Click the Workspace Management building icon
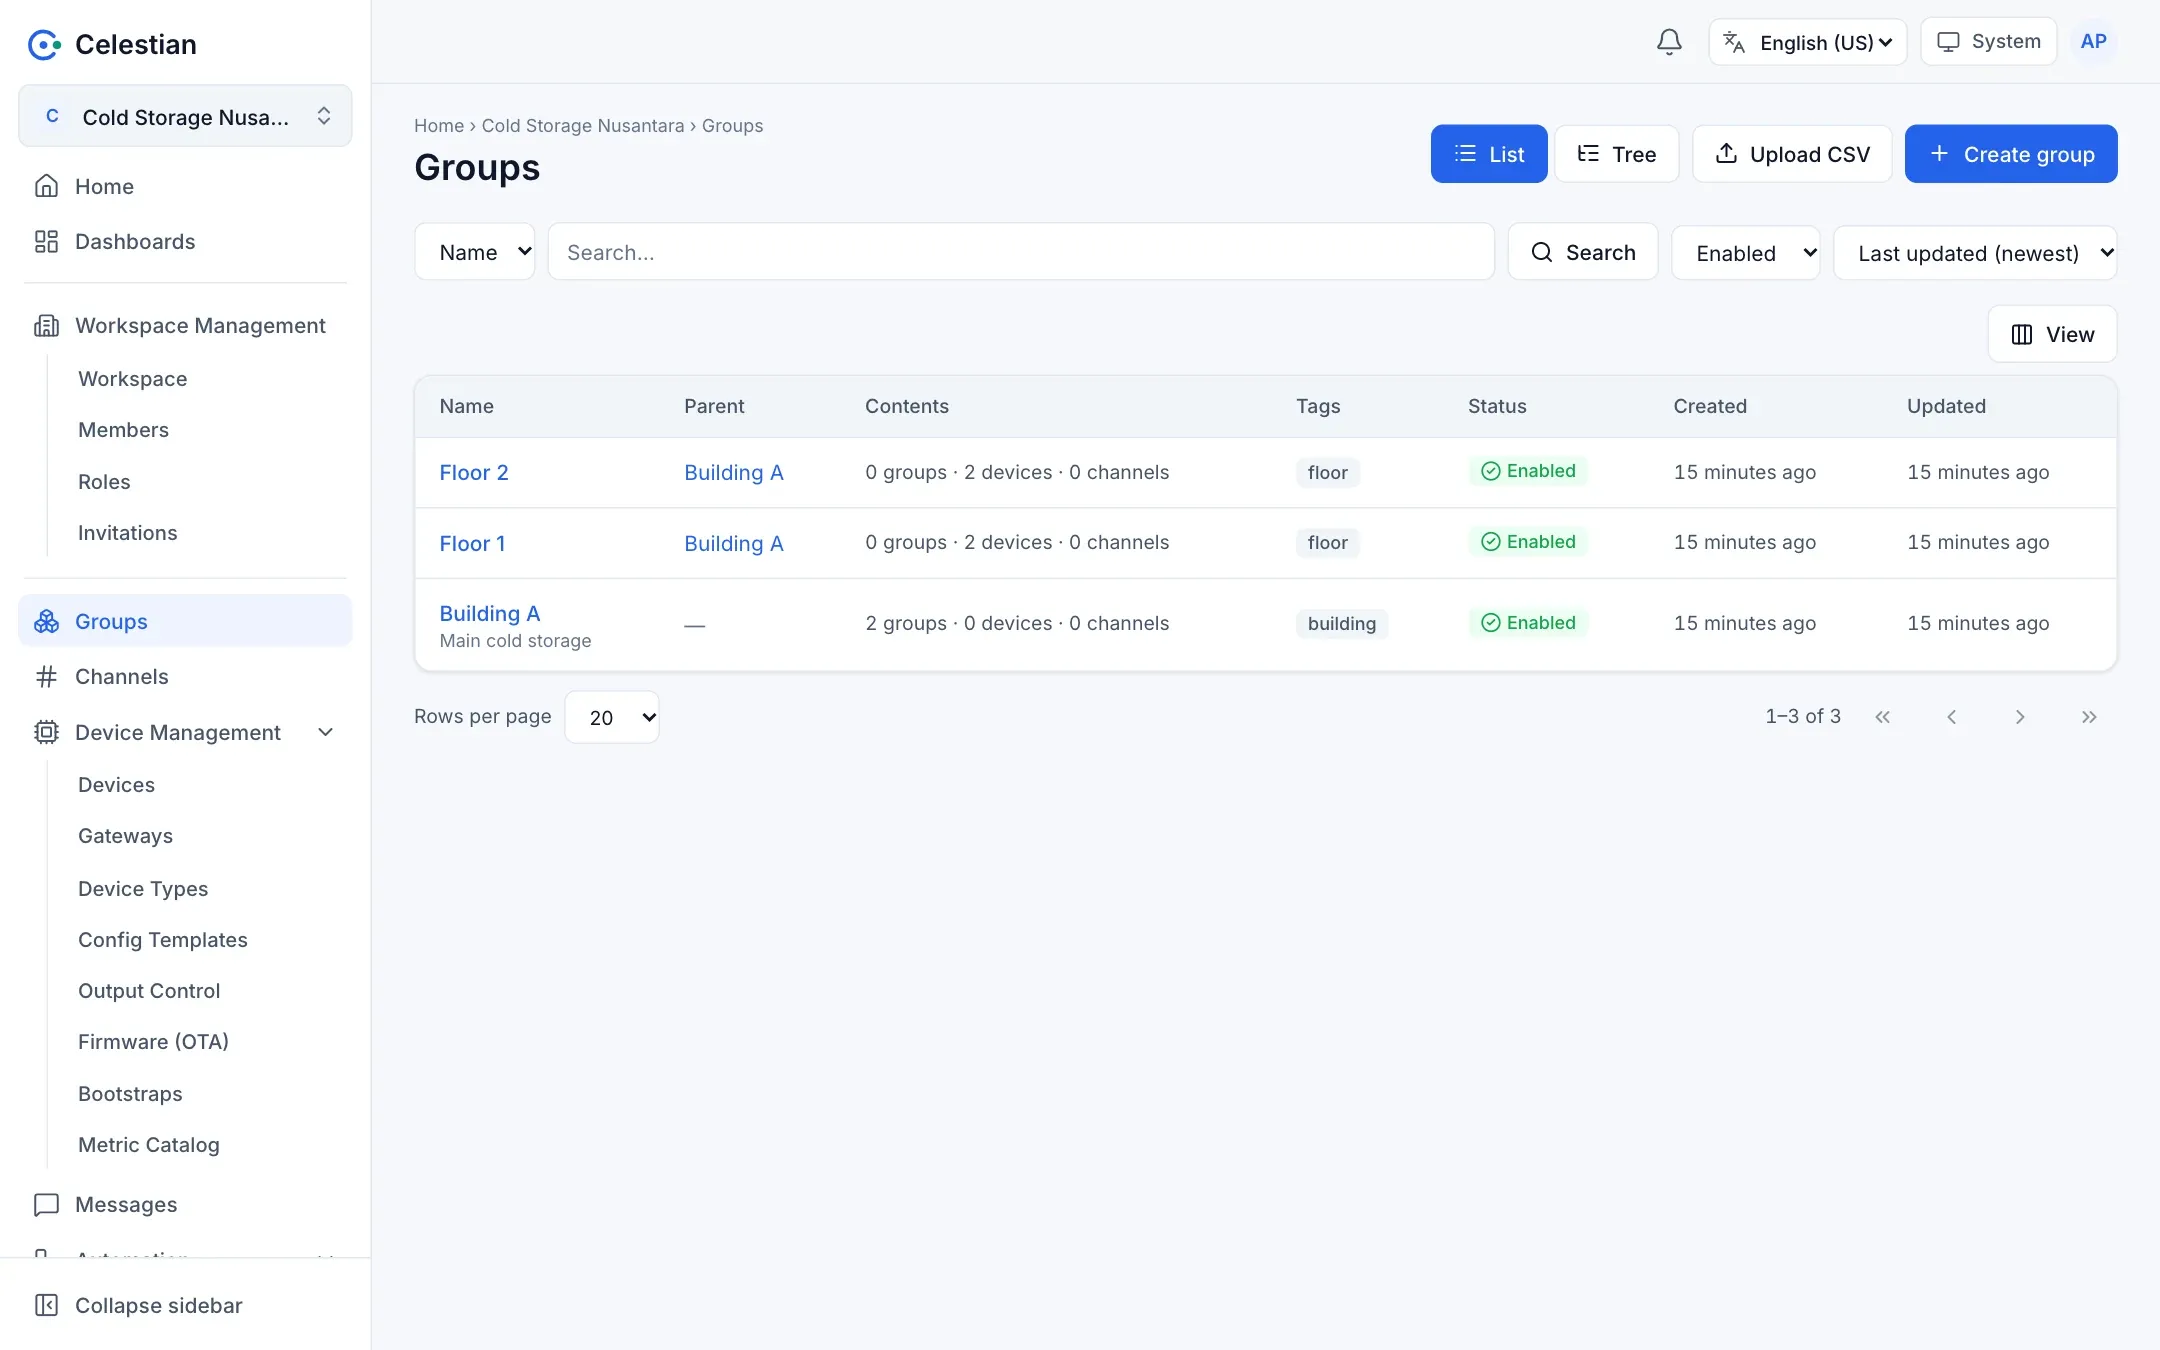 point(46,326)
